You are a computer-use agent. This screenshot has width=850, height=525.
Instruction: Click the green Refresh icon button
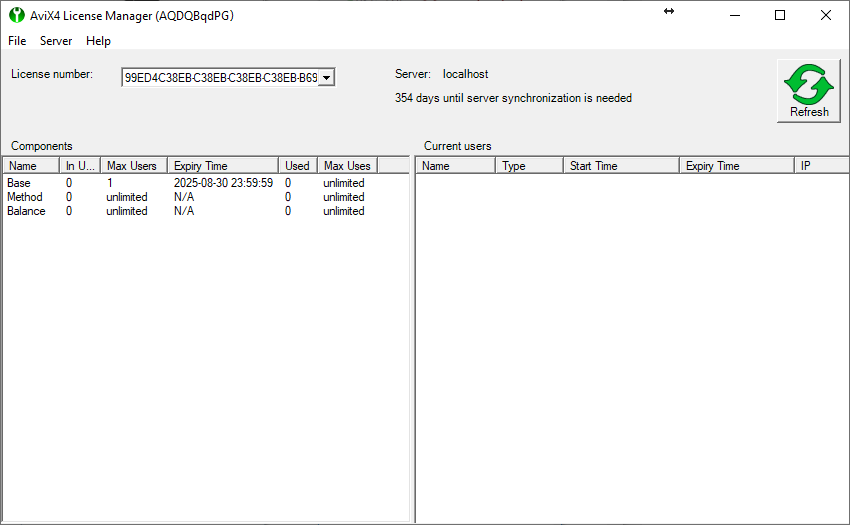[808, 91]
